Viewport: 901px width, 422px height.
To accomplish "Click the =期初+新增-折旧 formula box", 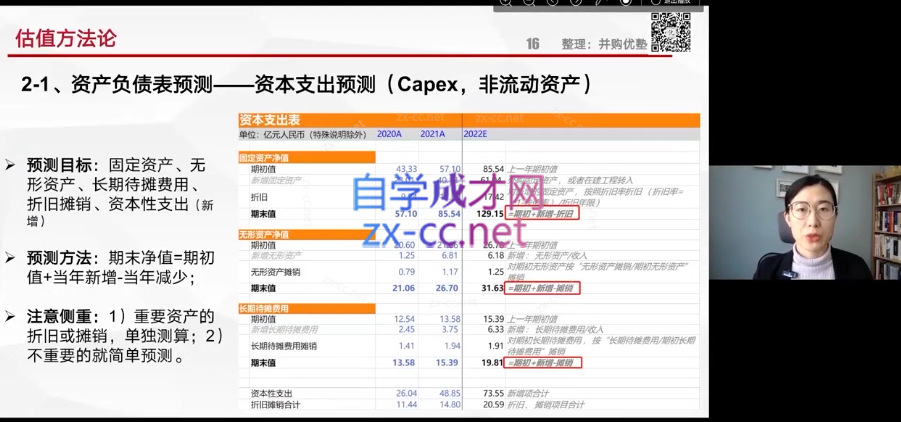I will pos(542,213).
